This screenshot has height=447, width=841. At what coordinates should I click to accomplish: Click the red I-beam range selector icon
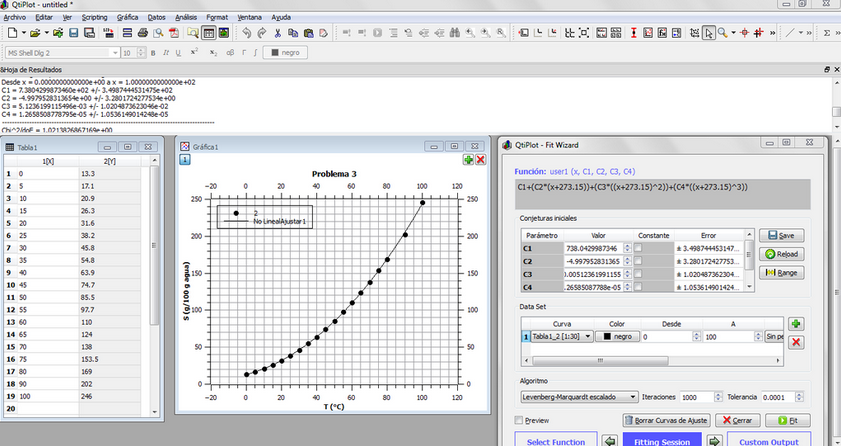pyautogui.click(x=633, y=33)
